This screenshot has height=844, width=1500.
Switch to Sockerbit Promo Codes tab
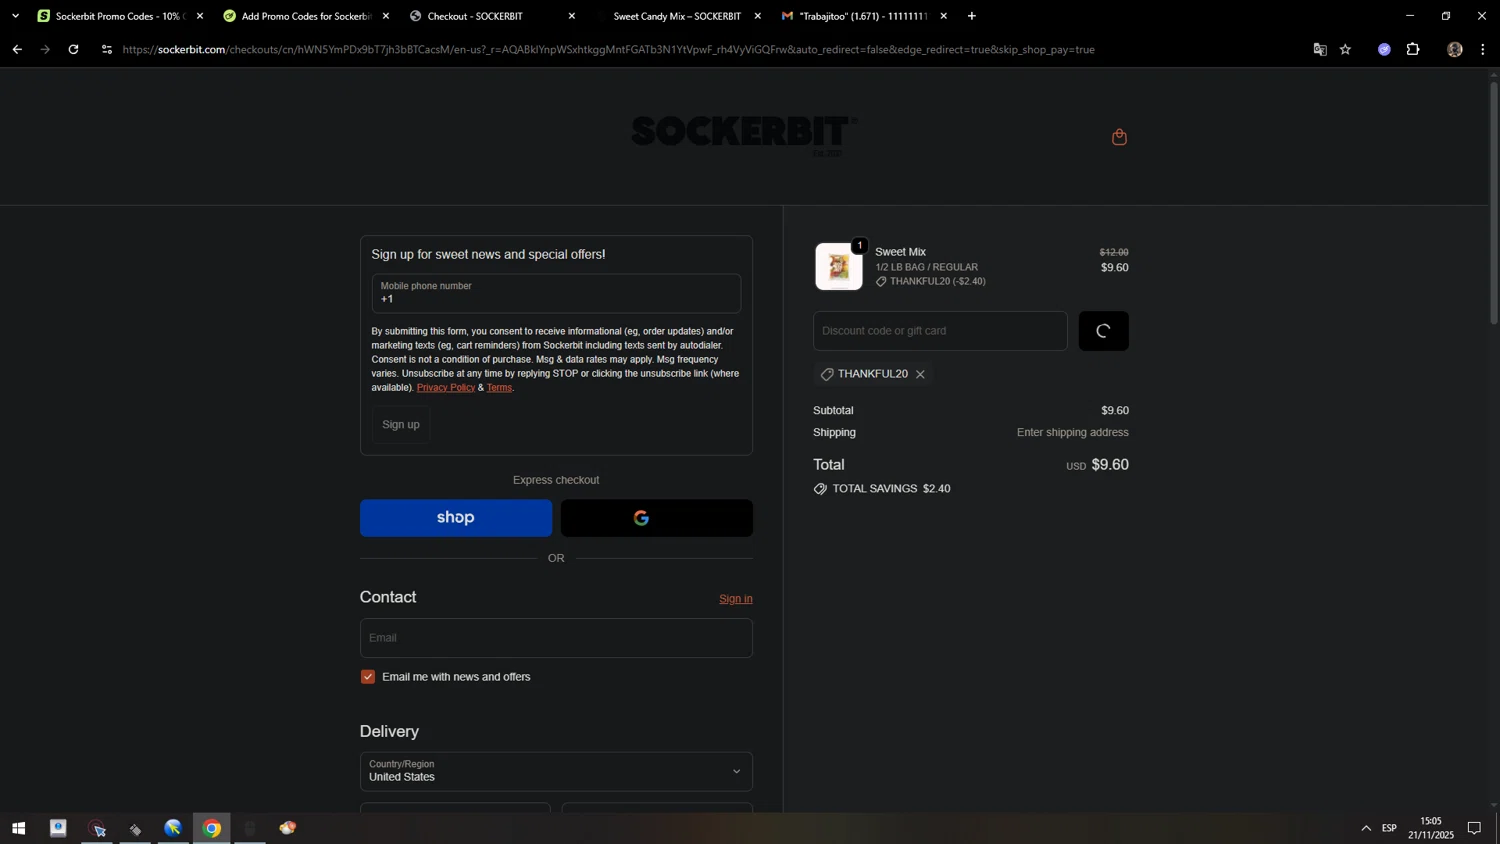[x=118, y=16]
